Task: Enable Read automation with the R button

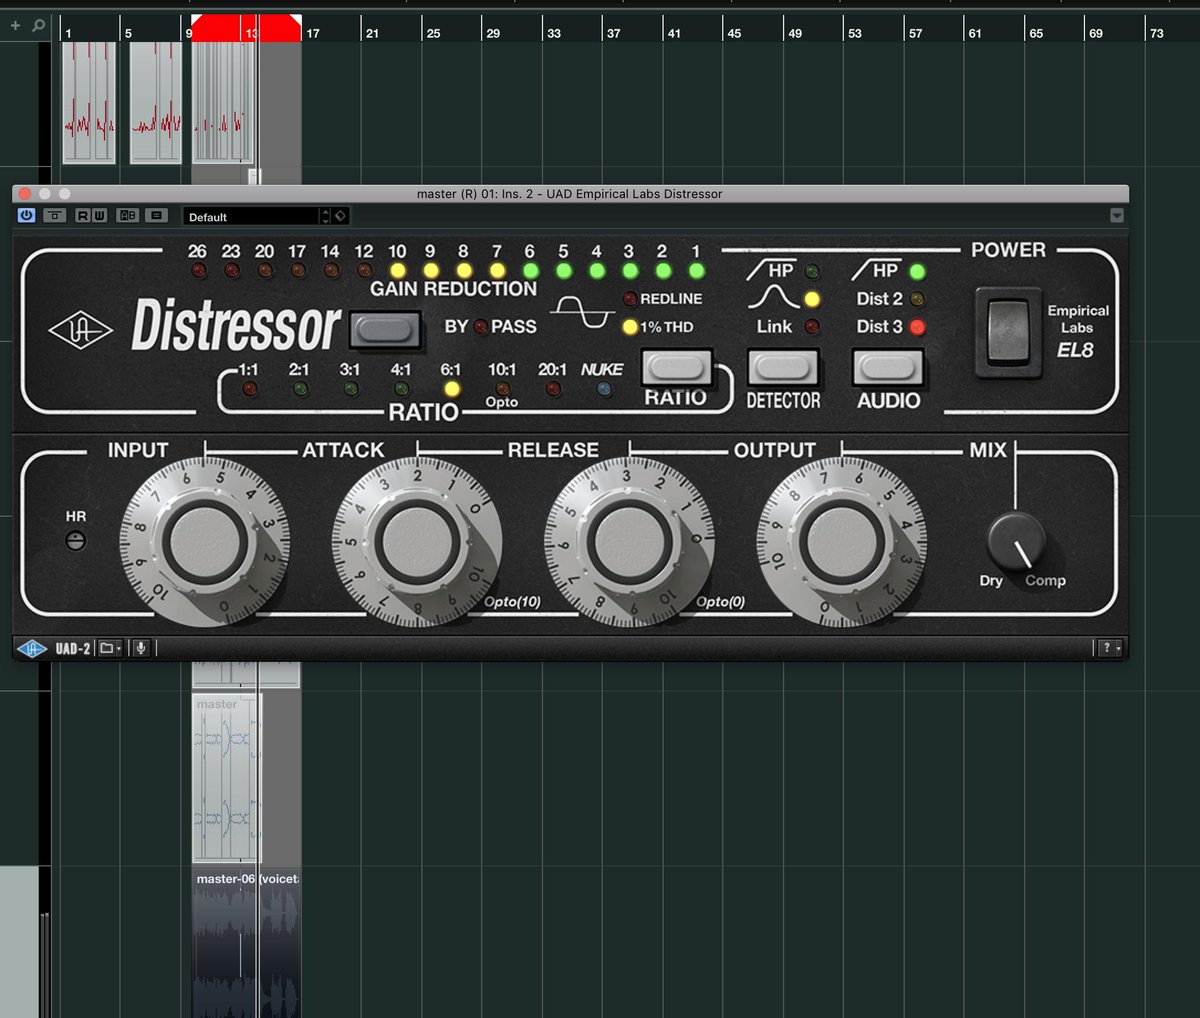Action: 83,215
